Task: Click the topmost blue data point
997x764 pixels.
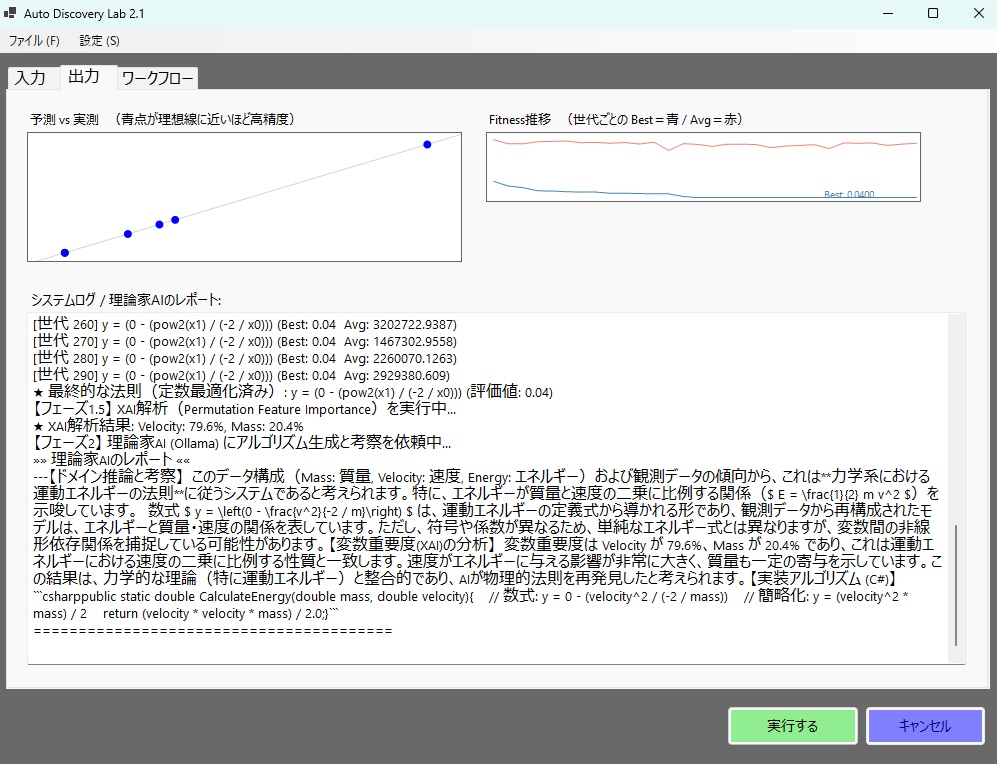Action: tap(427, 144)
